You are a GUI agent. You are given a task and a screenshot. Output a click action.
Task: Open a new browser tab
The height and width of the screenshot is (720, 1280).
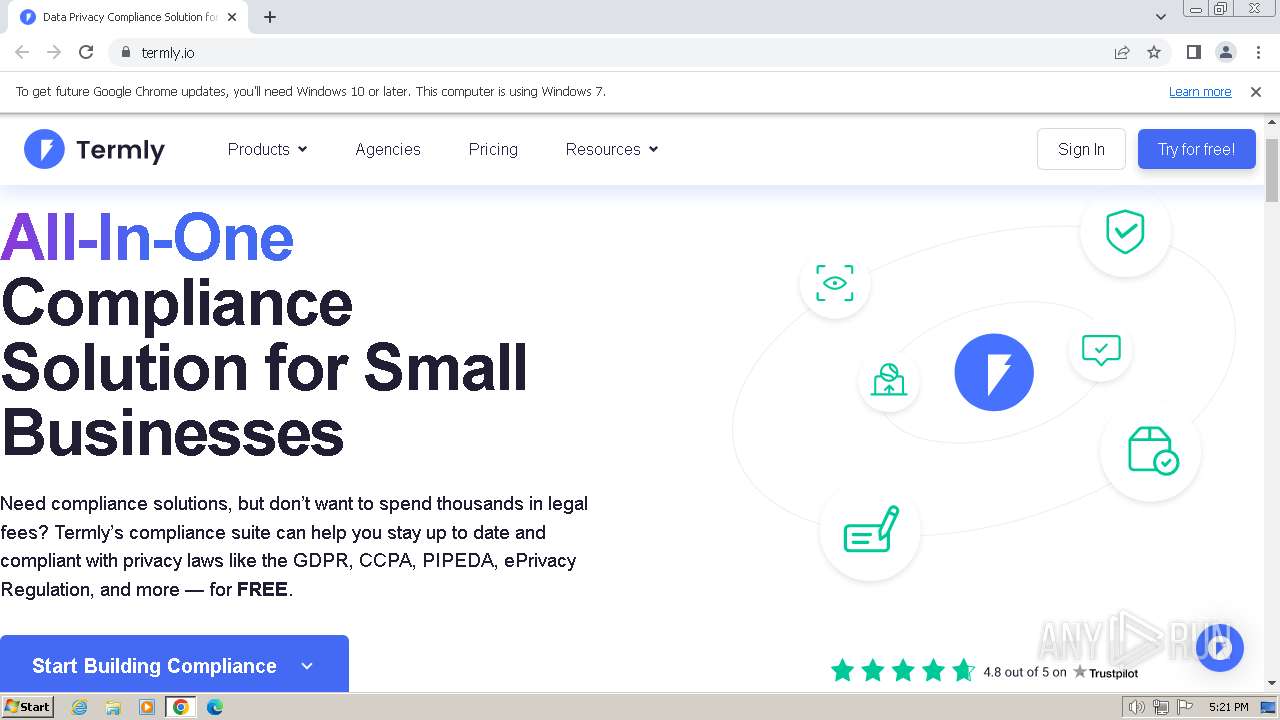(x=270, y=17)
